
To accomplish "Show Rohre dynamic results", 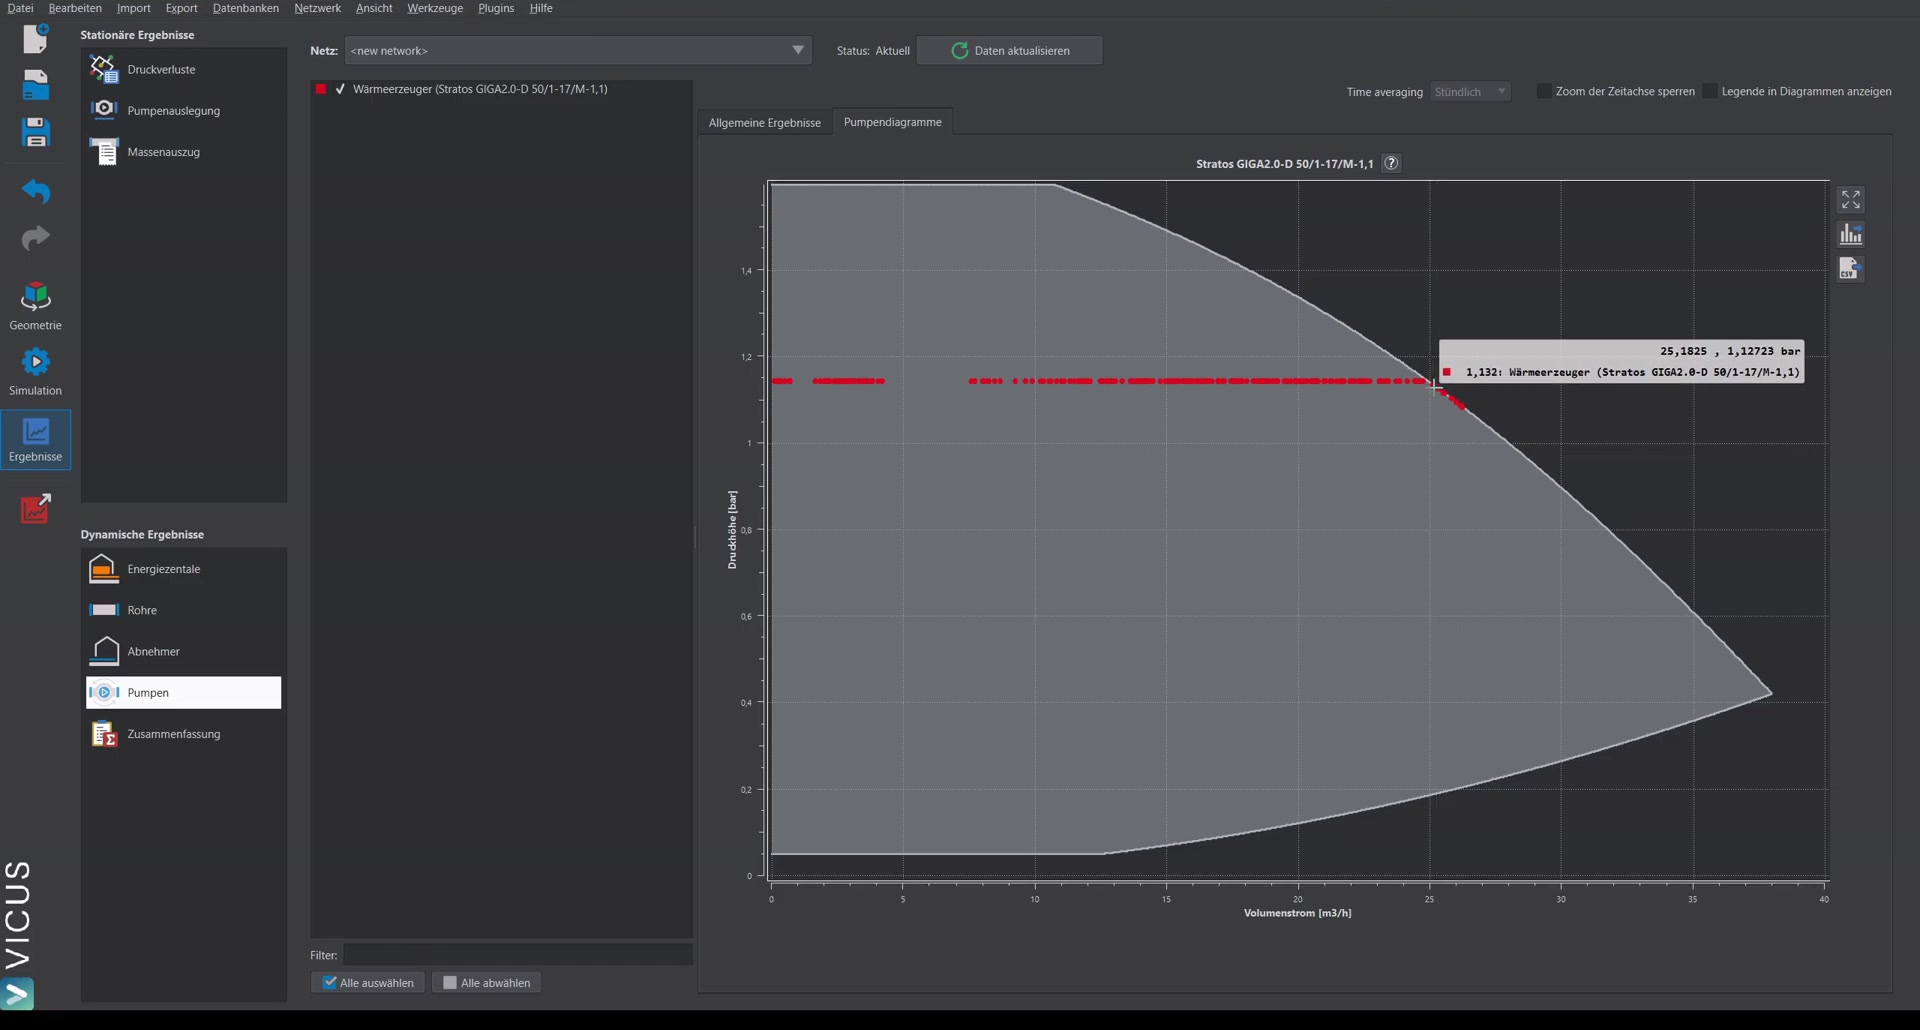I will point(184,610).
